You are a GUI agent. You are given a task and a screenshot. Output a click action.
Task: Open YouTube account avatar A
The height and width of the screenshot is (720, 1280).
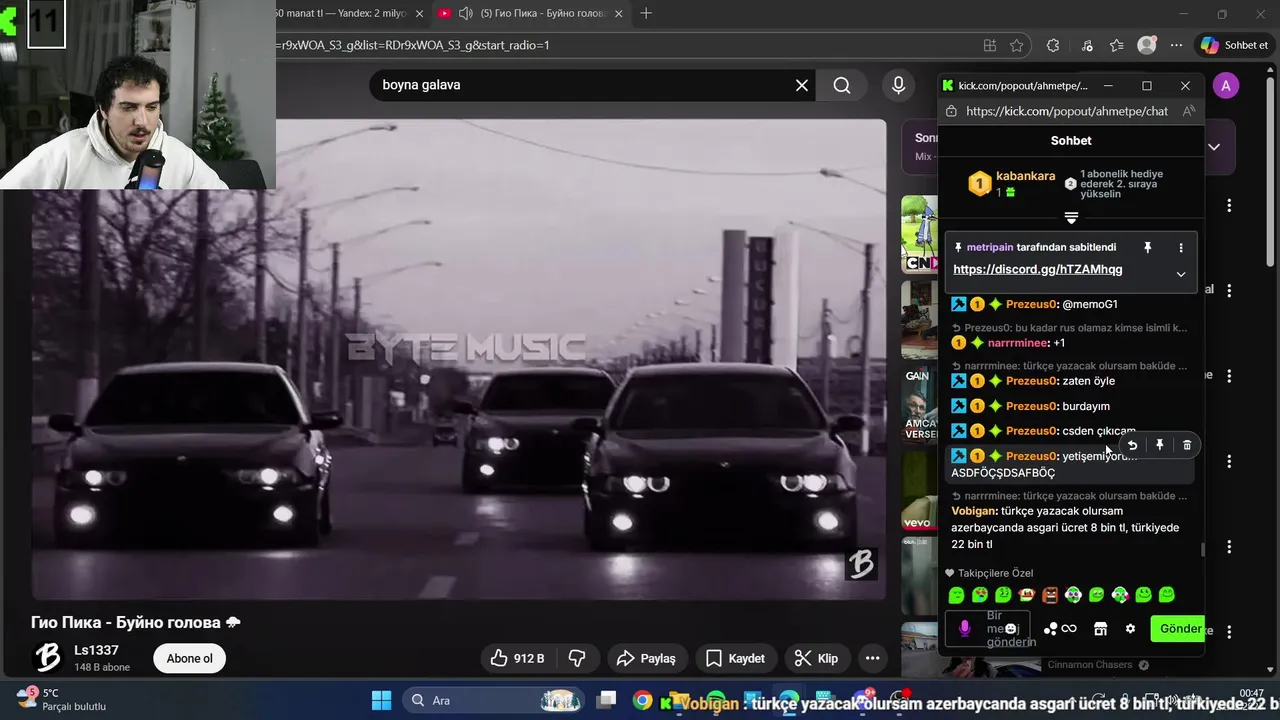1226,85
